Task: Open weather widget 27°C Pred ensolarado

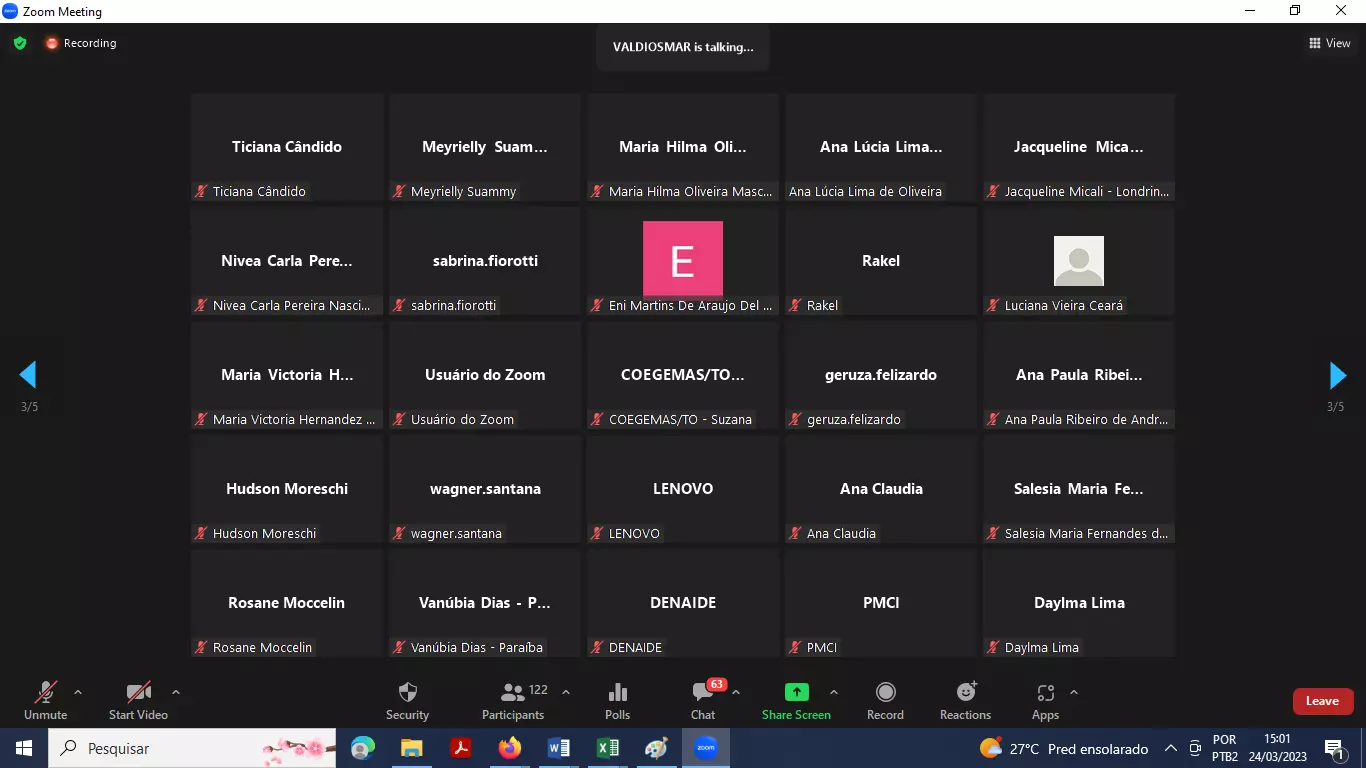Action: pos(1064,748)
